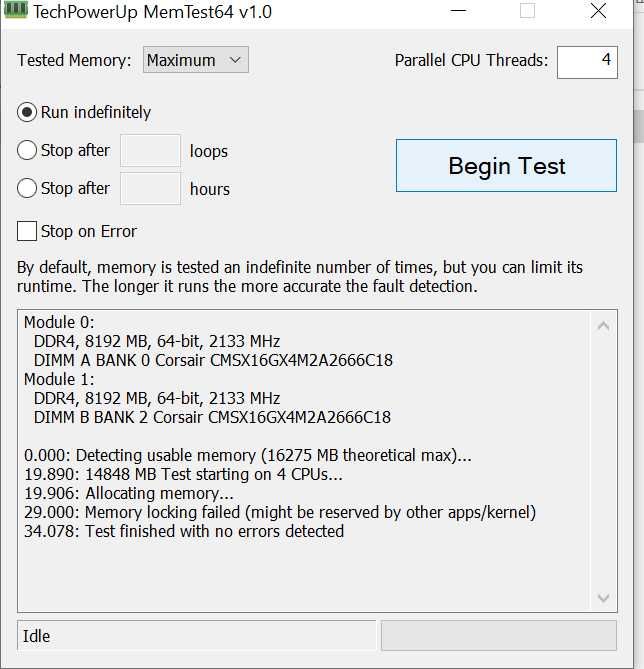Click the "Detecting usable memory" log line
This screenshot has width=644, height=669.
pos(248,455)
